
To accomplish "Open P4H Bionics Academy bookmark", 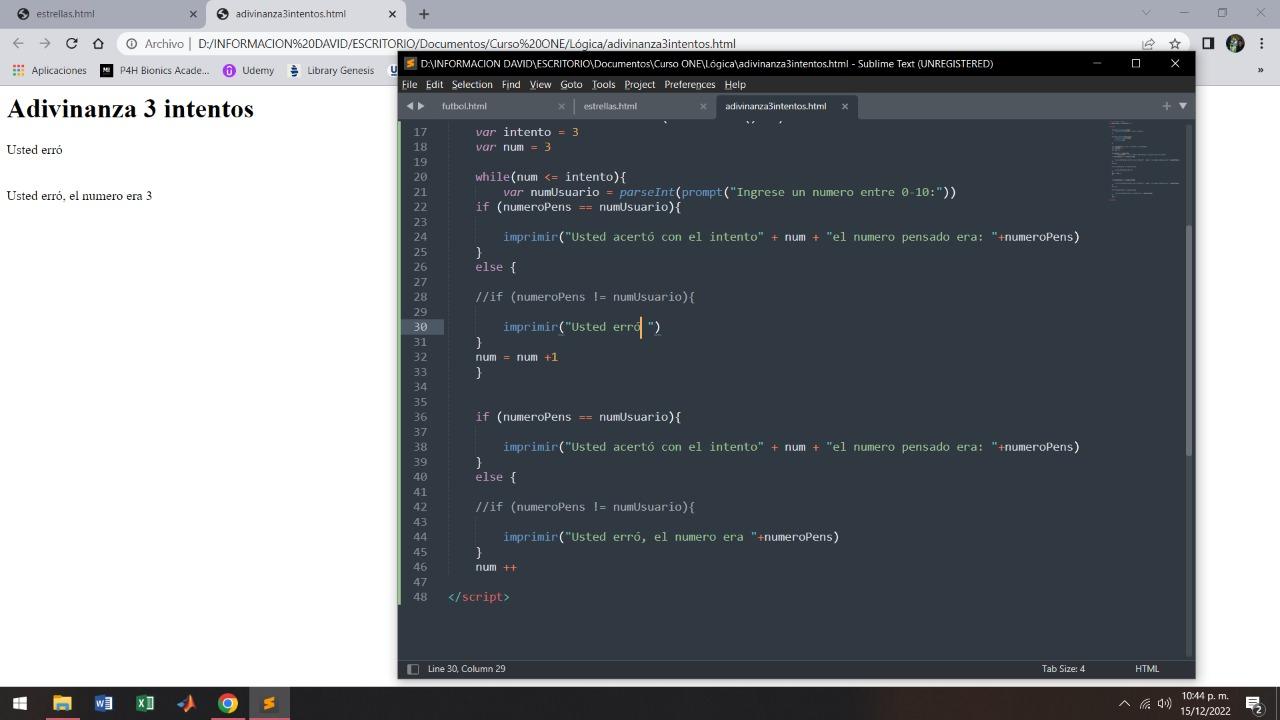I will coord(155,70).
